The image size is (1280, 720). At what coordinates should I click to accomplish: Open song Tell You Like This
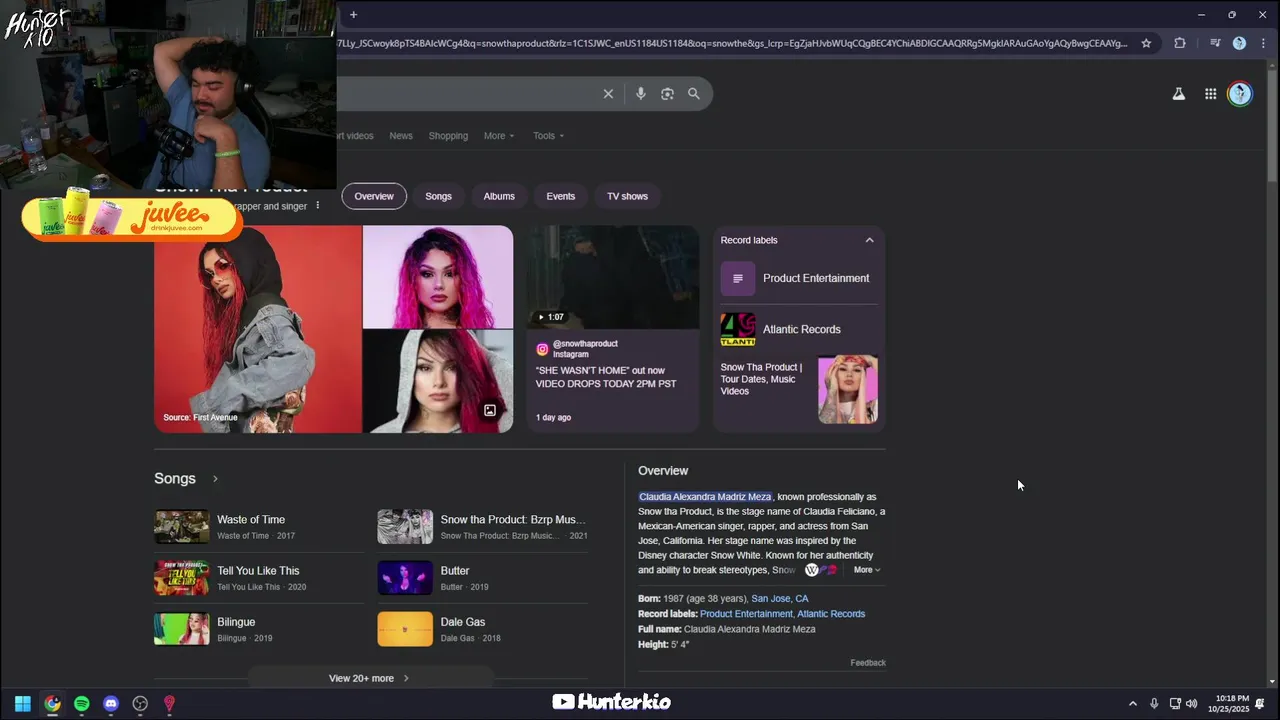[258, 578]
